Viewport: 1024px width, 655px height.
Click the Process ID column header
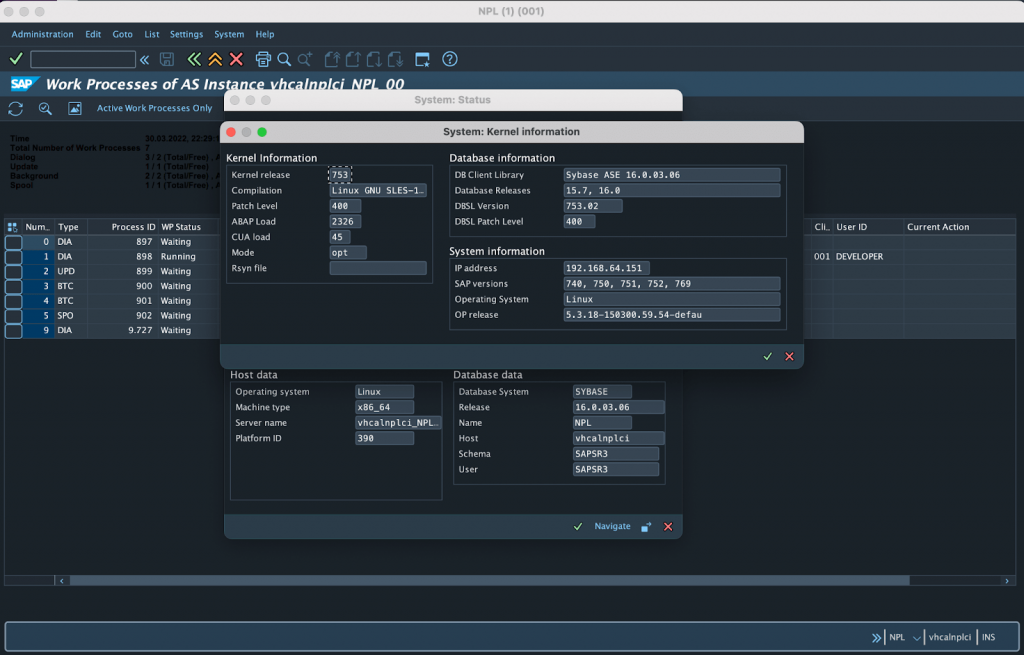click(122, 227)
